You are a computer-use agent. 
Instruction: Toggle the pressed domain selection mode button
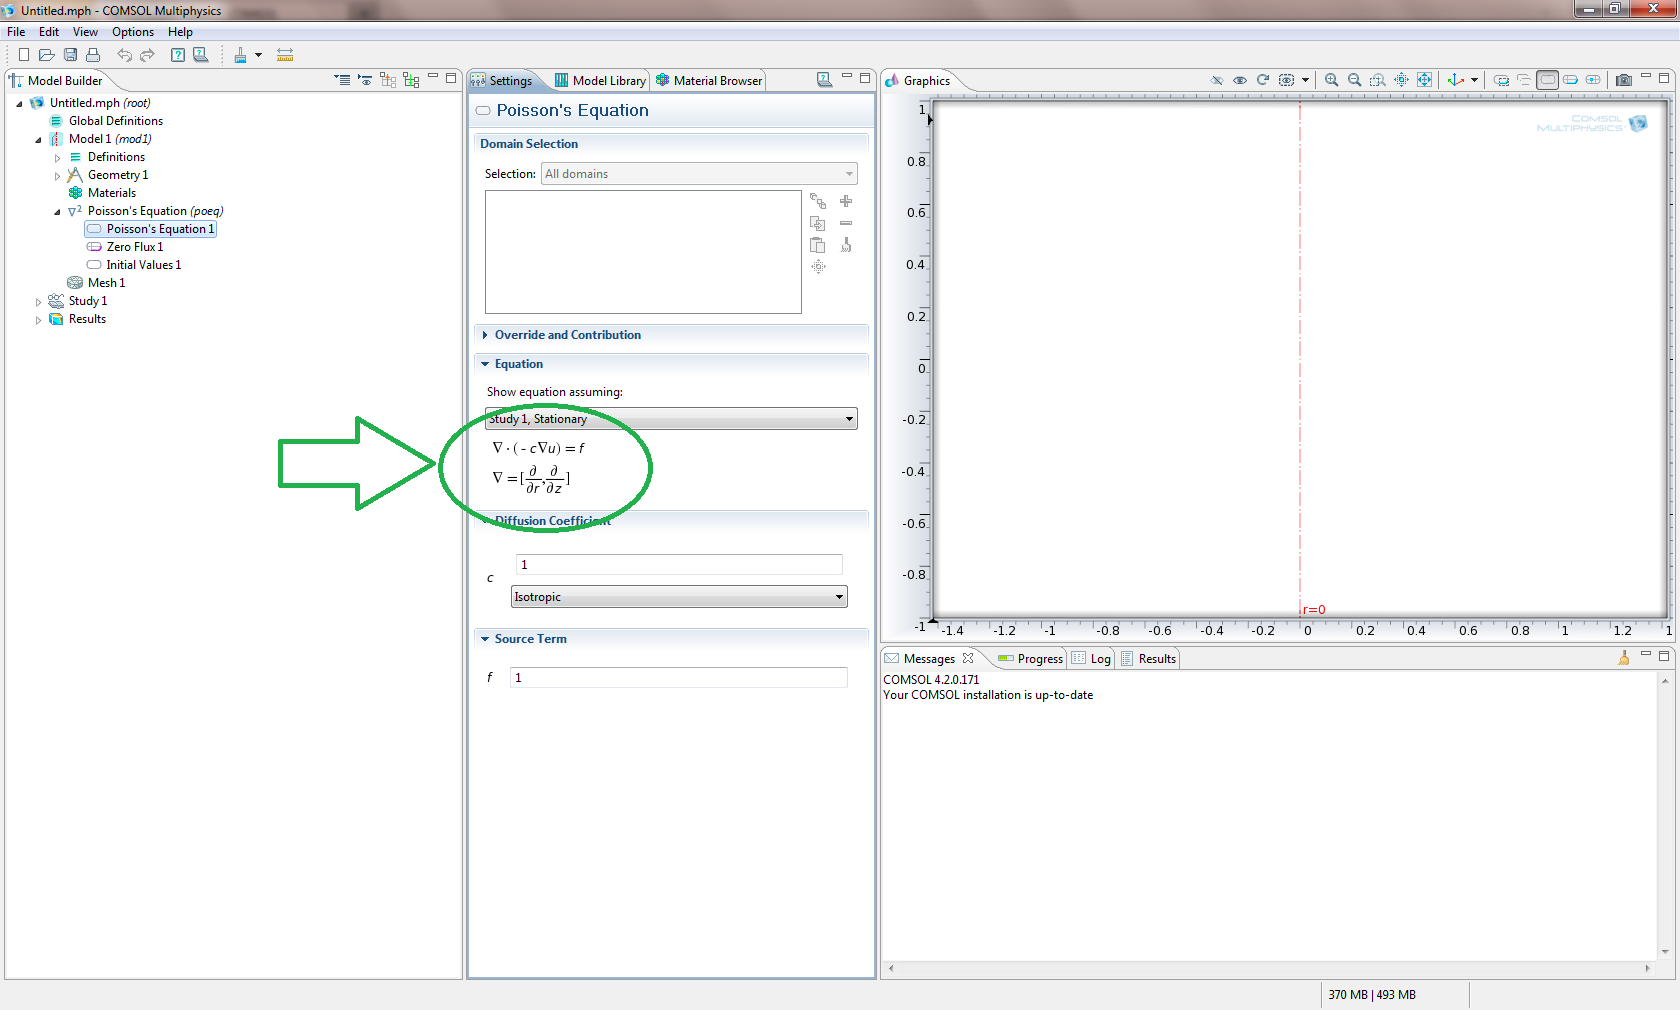tap(1547, 80)
